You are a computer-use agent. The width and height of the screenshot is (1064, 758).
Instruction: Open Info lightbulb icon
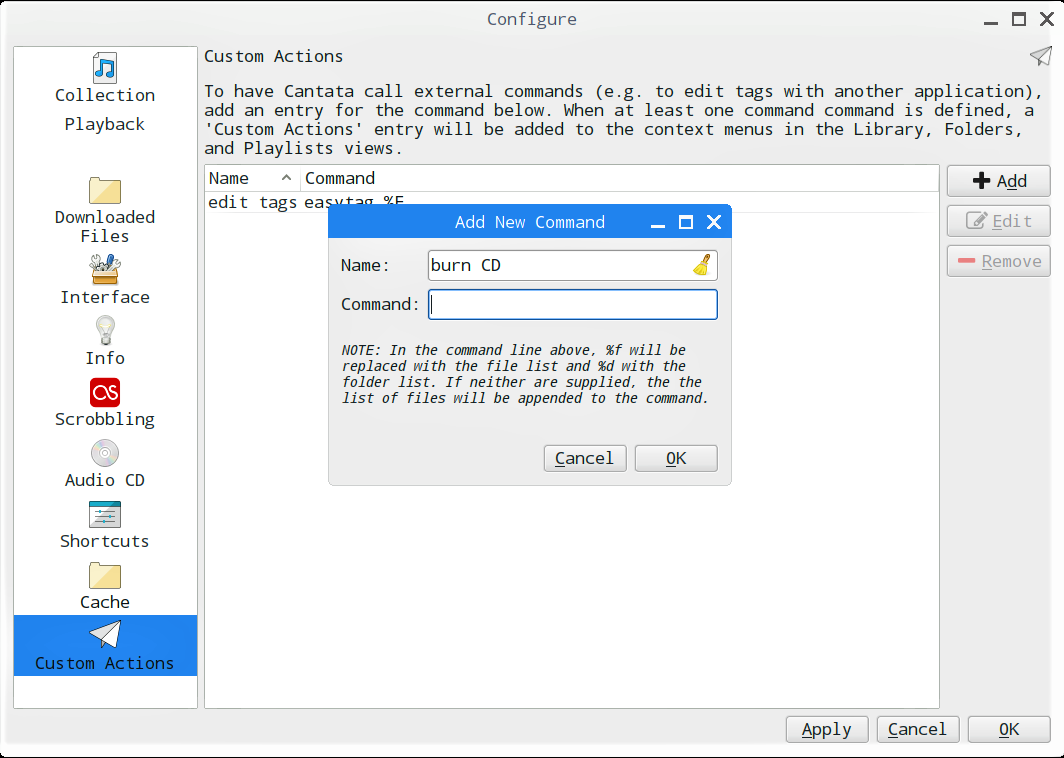pyautogui.click(x=104, y=331)
